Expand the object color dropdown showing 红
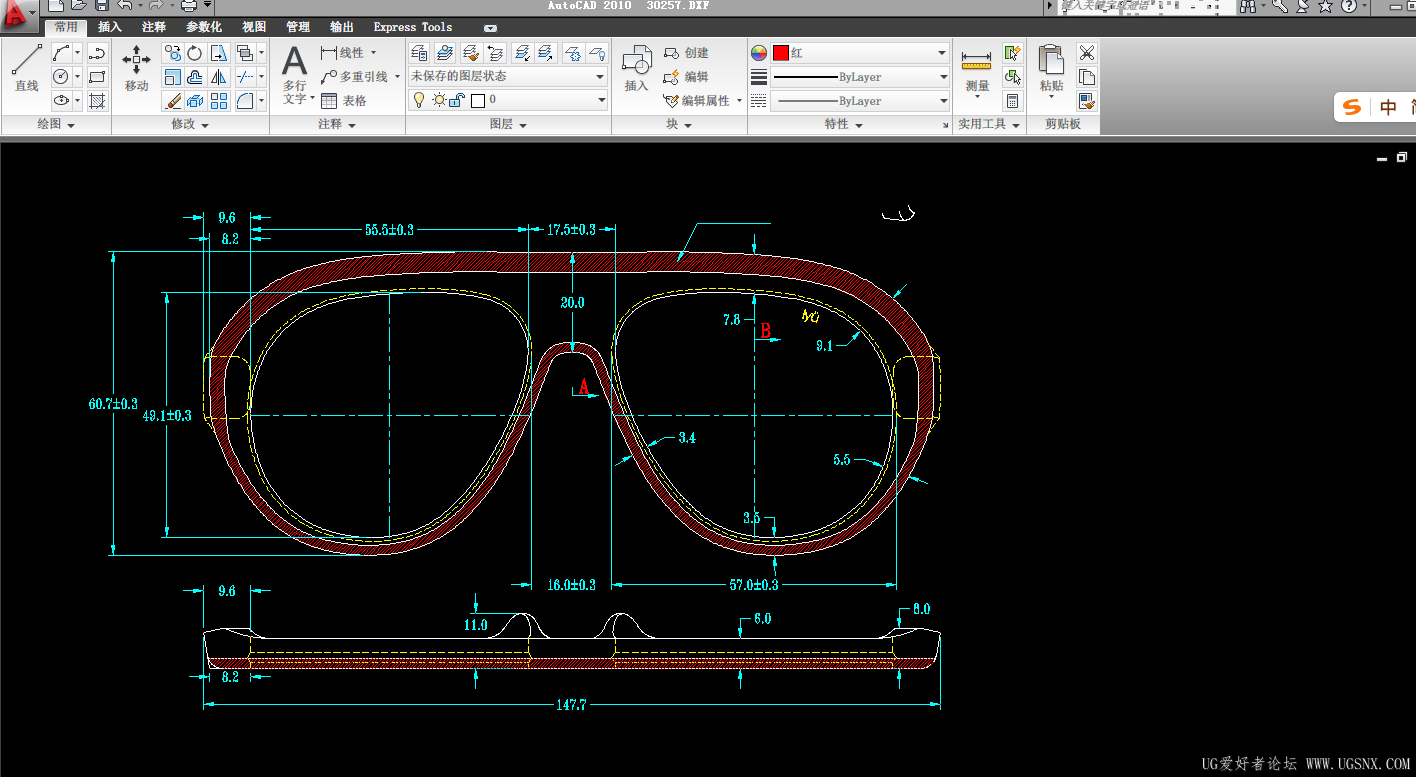 pyautogui.click(x=942, y=53)
